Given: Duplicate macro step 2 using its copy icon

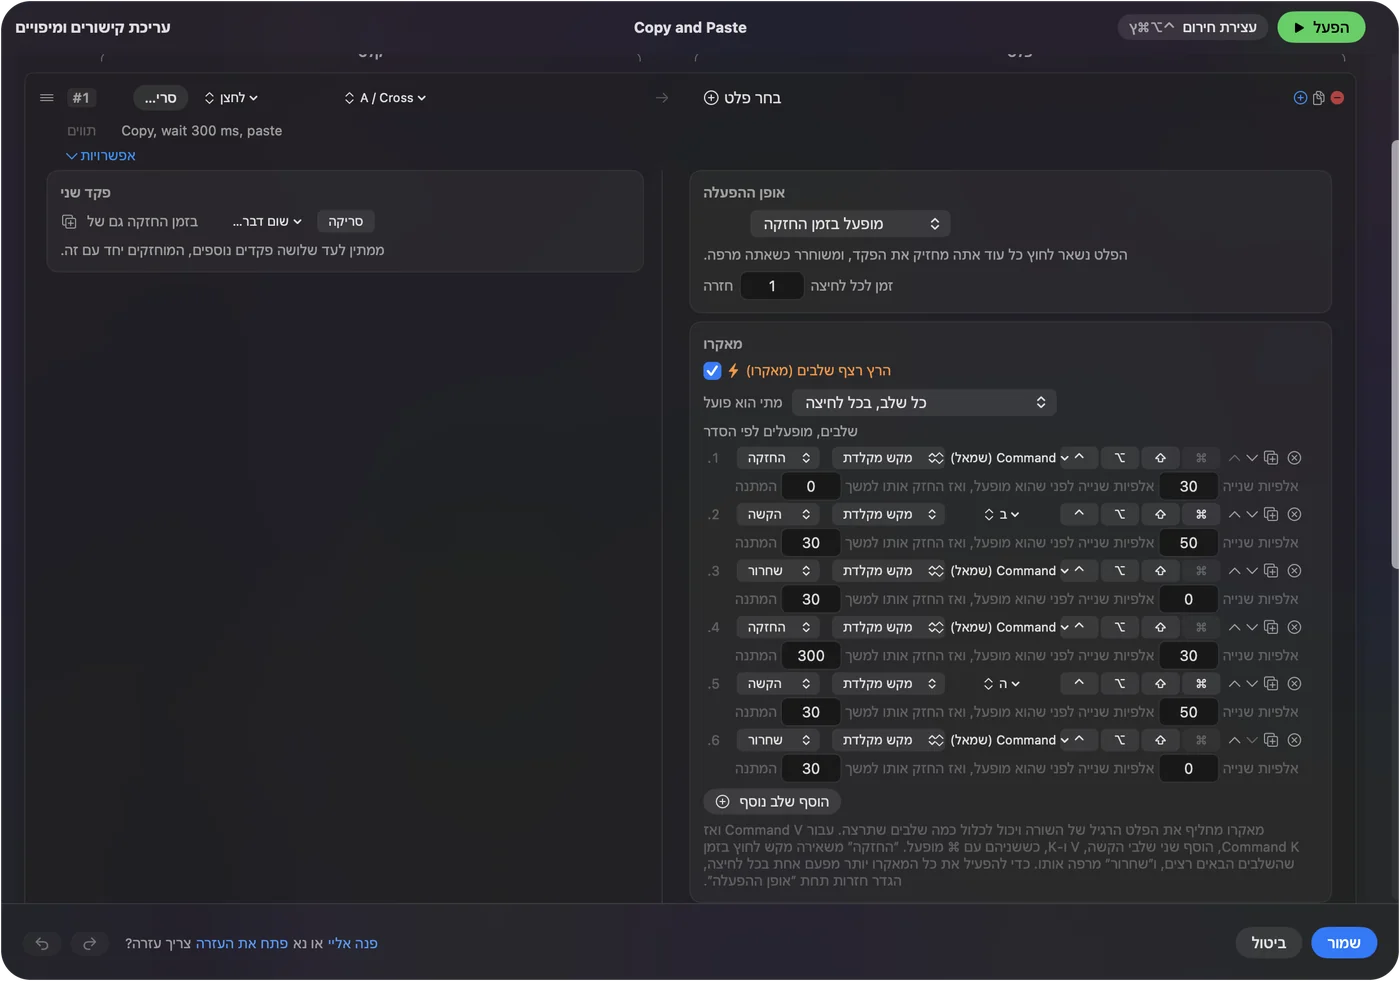Looking at the screenshot, I should (1271, 514).
